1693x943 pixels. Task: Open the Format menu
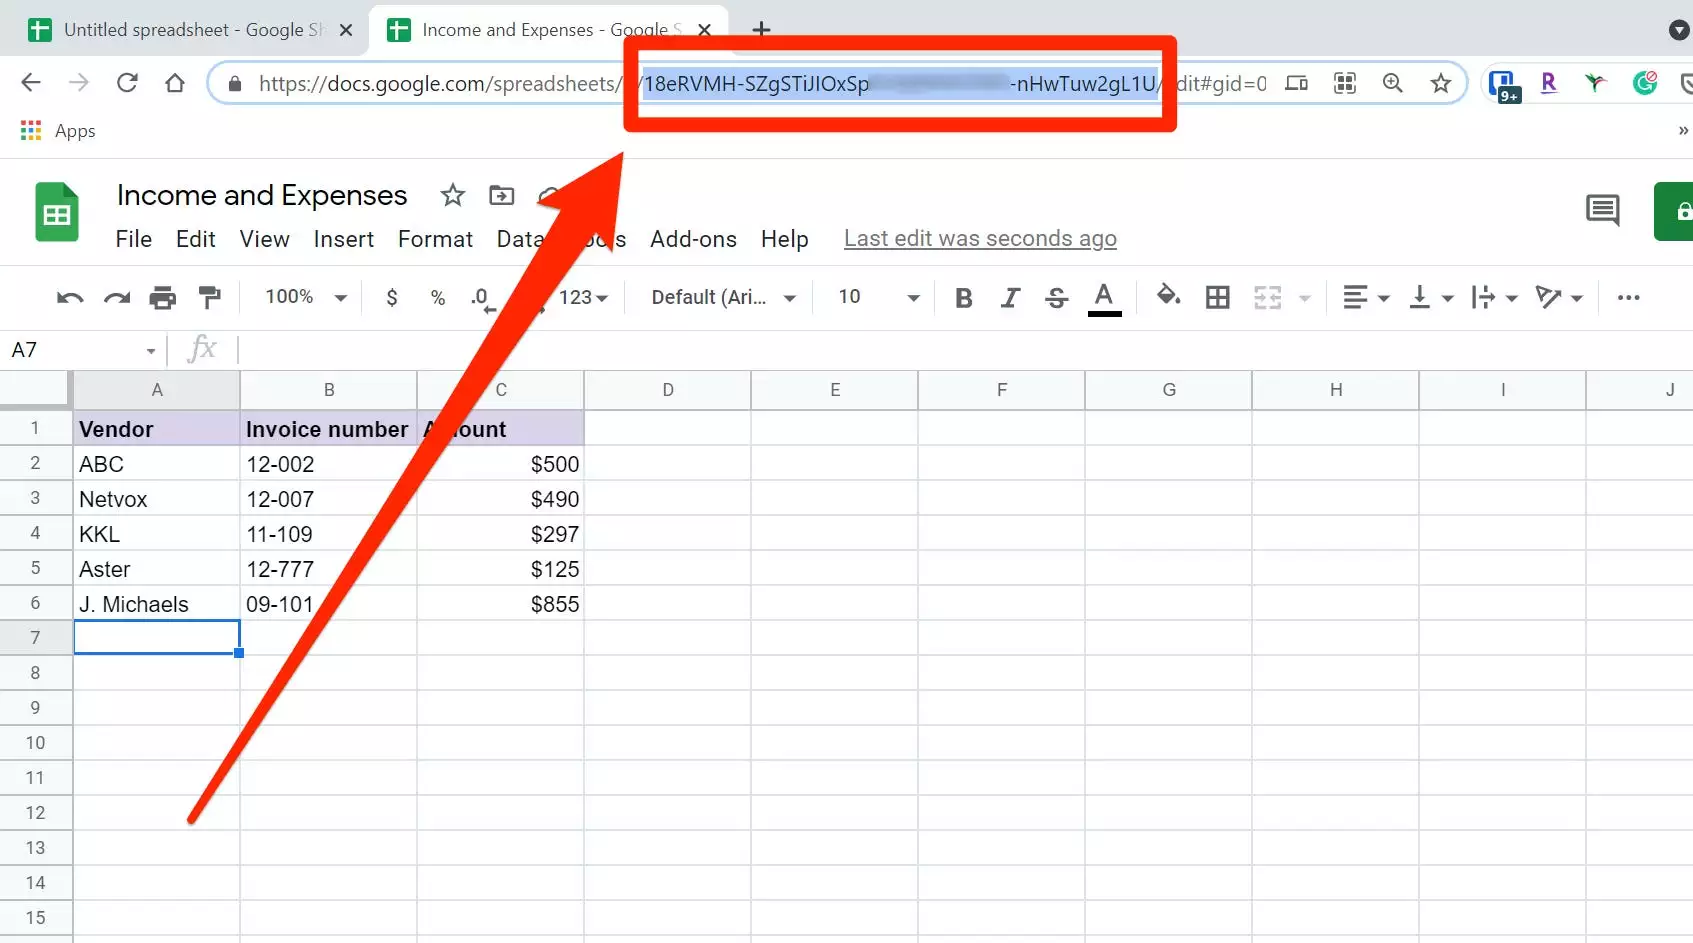(x=435, y=239)
